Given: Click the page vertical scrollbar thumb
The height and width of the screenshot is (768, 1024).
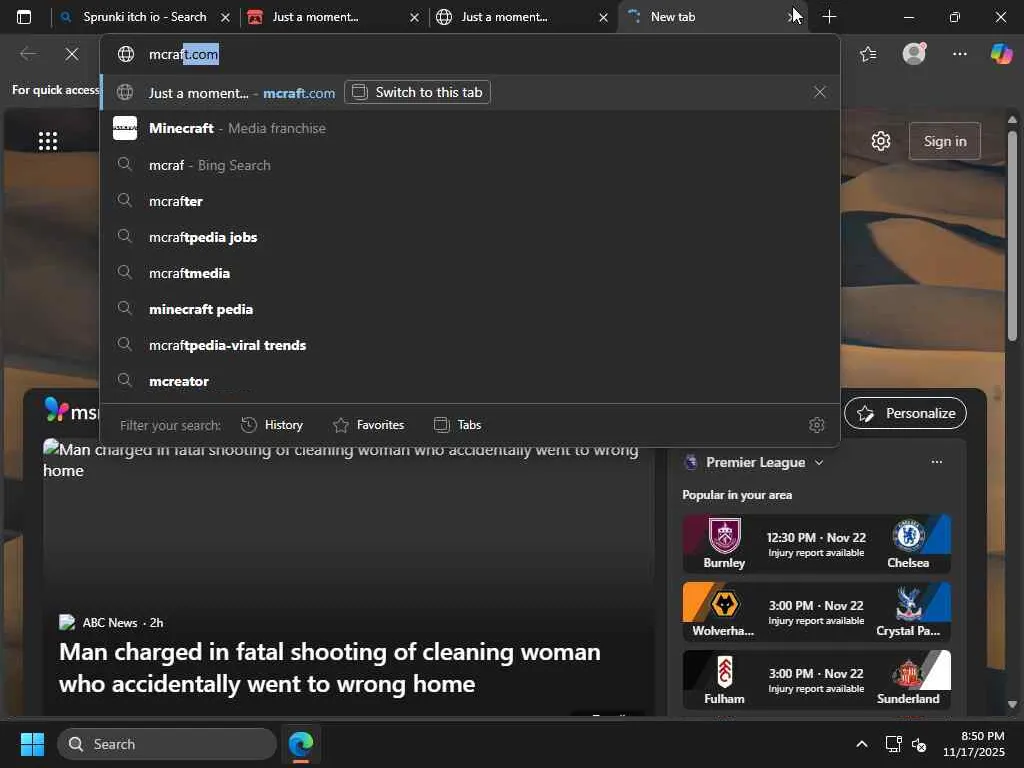Looking at the screenshot, I should (1012, 235).
